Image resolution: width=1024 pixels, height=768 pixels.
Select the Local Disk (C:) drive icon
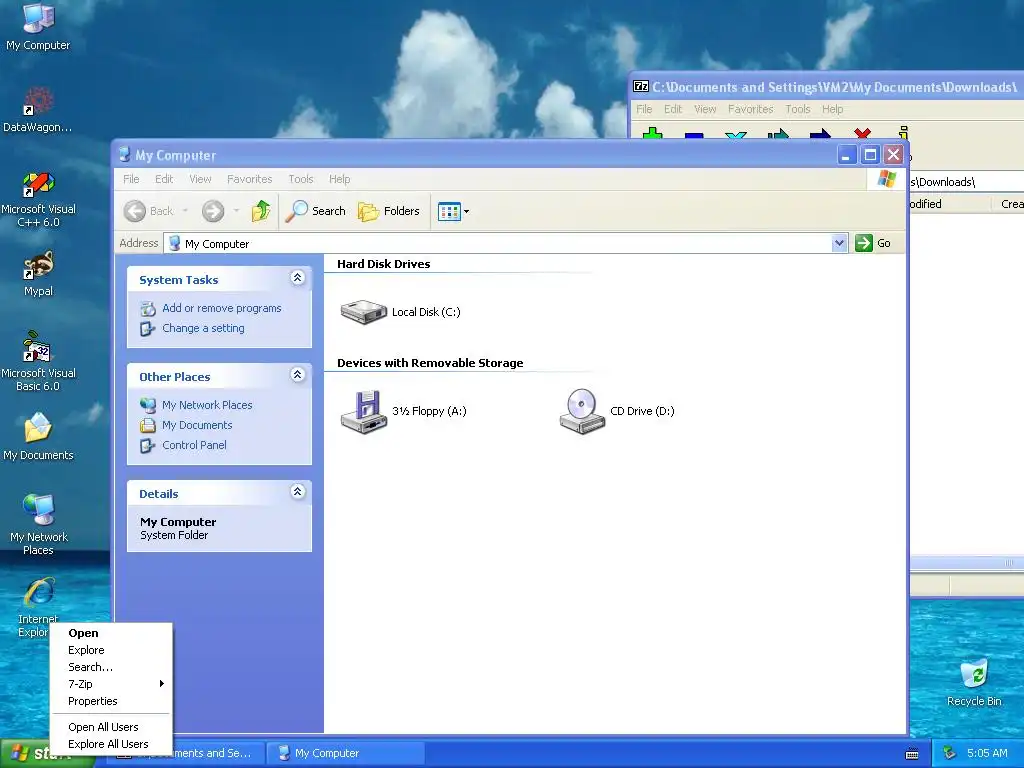click(x=364, y=312)
